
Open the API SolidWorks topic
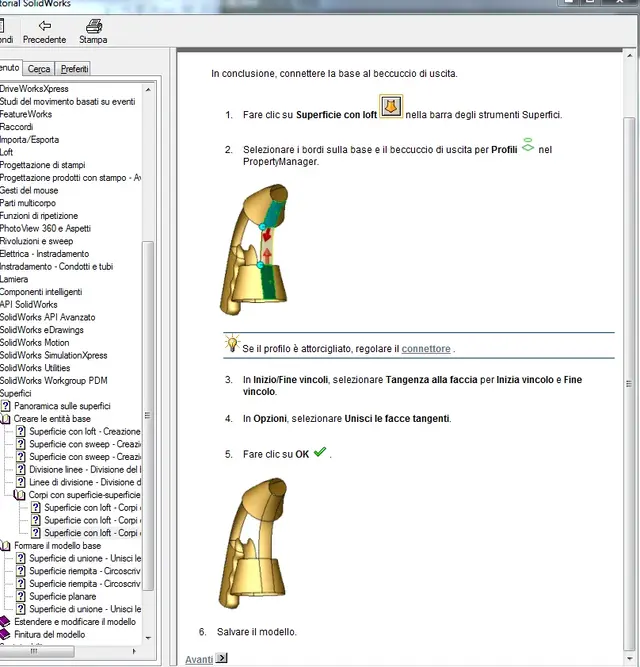[x=28, y=305]
